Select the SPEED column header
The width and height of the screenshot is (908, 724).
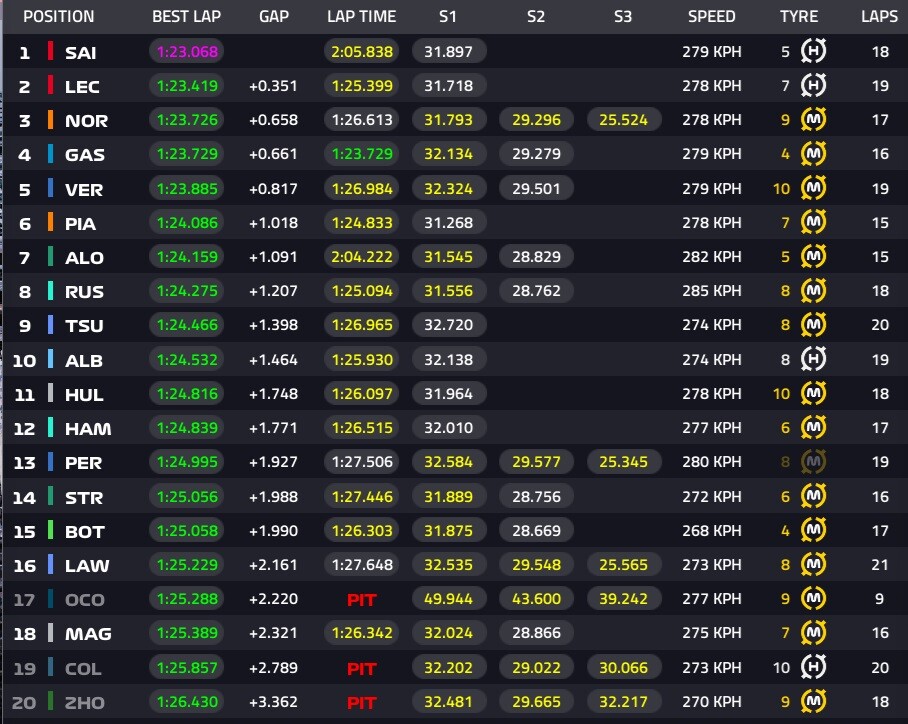tap(711, 17)
